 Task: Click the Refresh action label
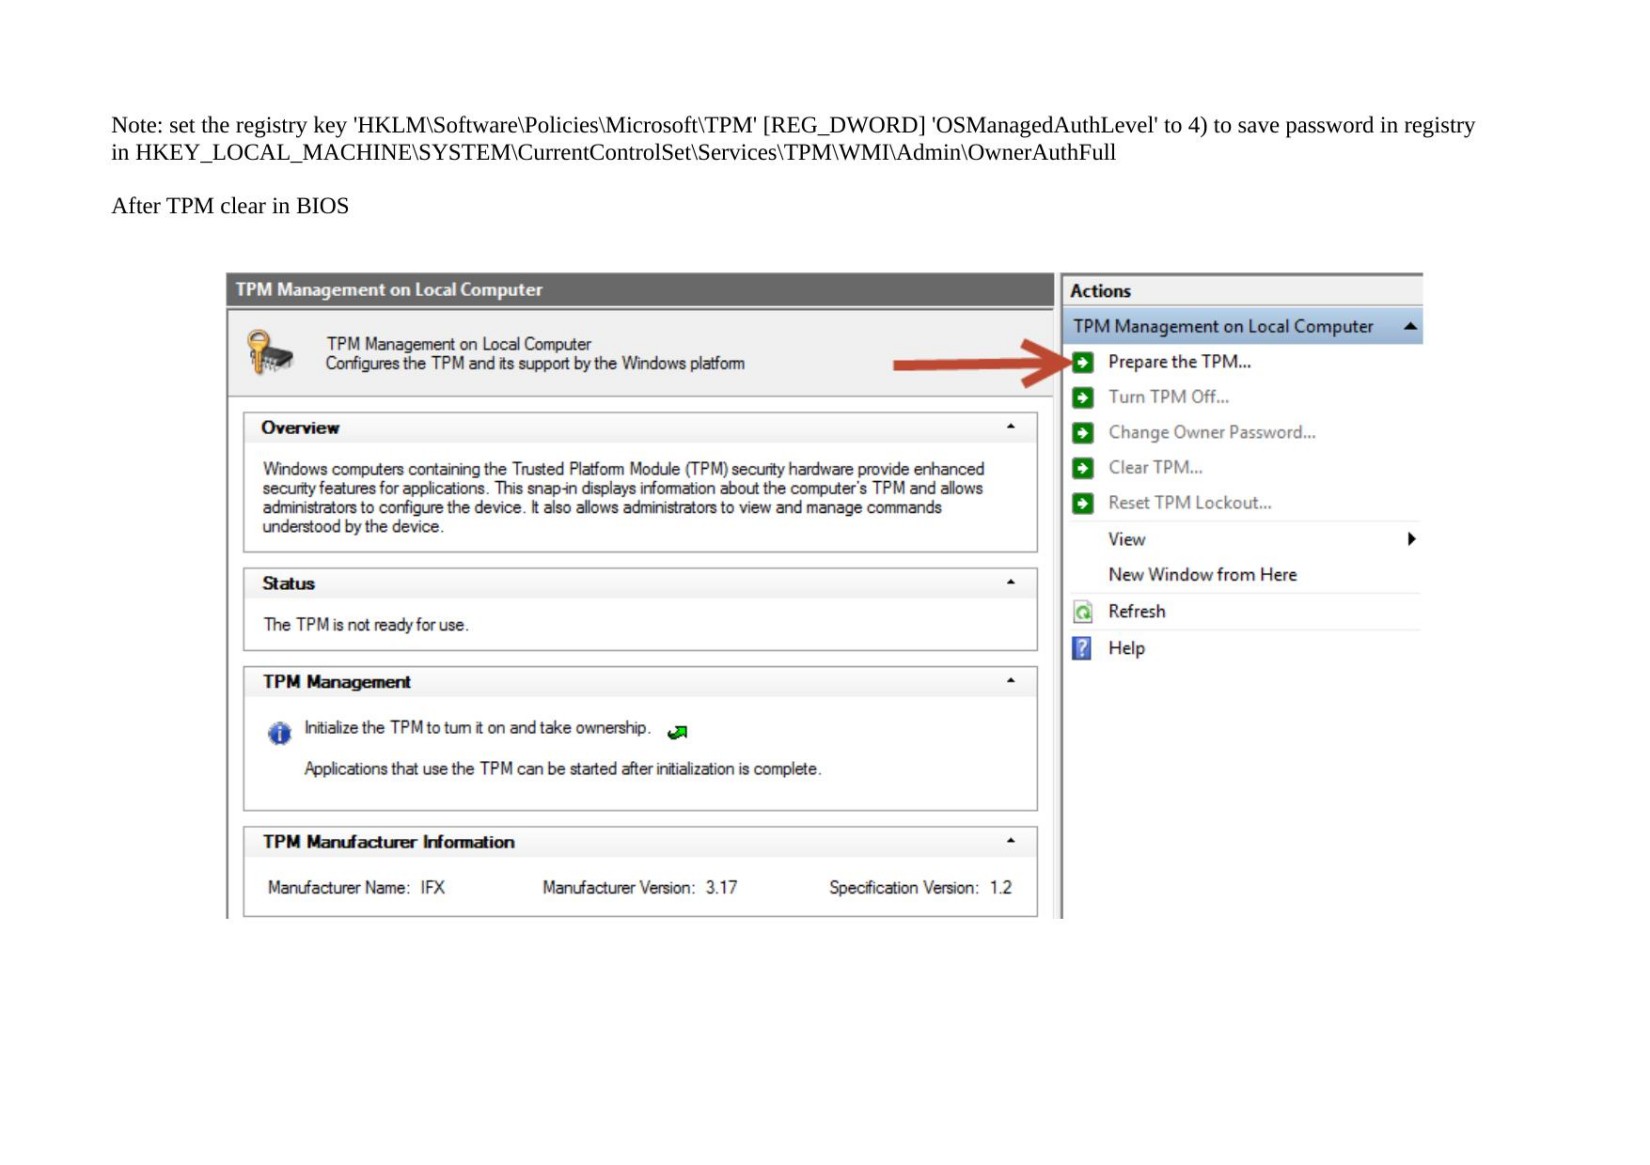click(1136, 612)
